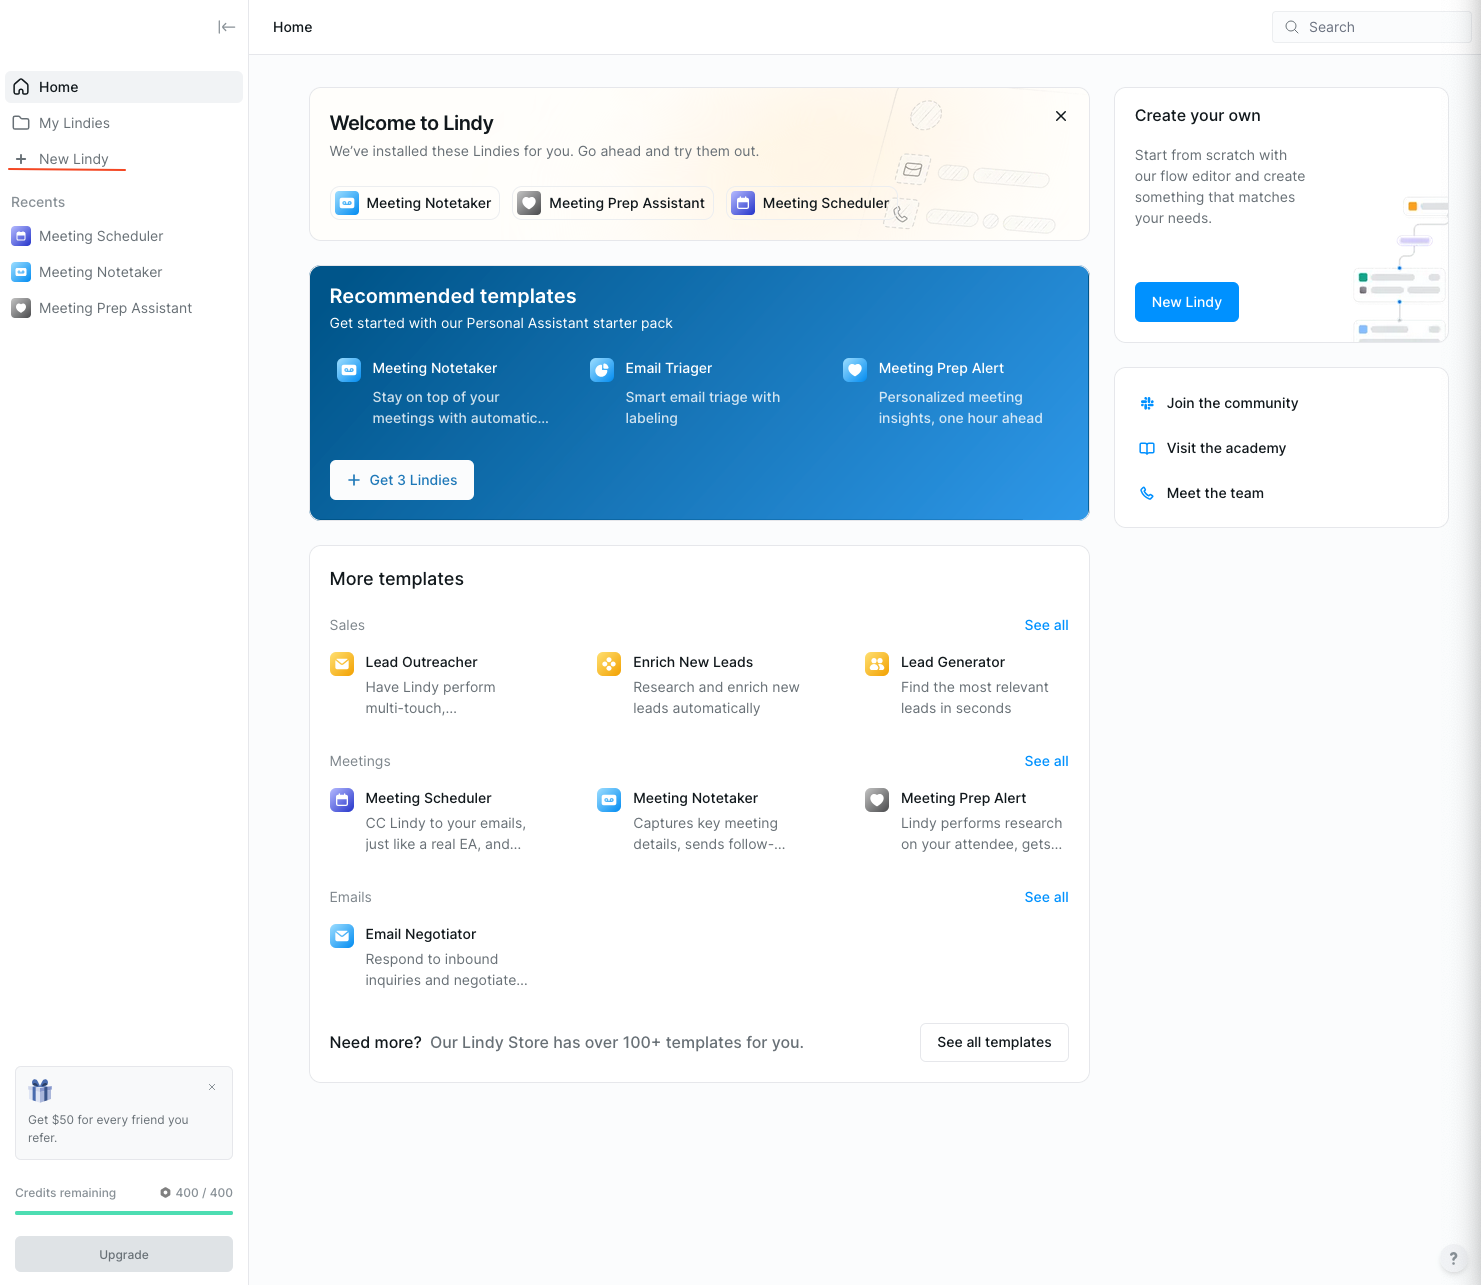The width and height of the screenshot is (1481, 1285).
Task: Click the credits remaining progress bar
Action: [123, 1213]
